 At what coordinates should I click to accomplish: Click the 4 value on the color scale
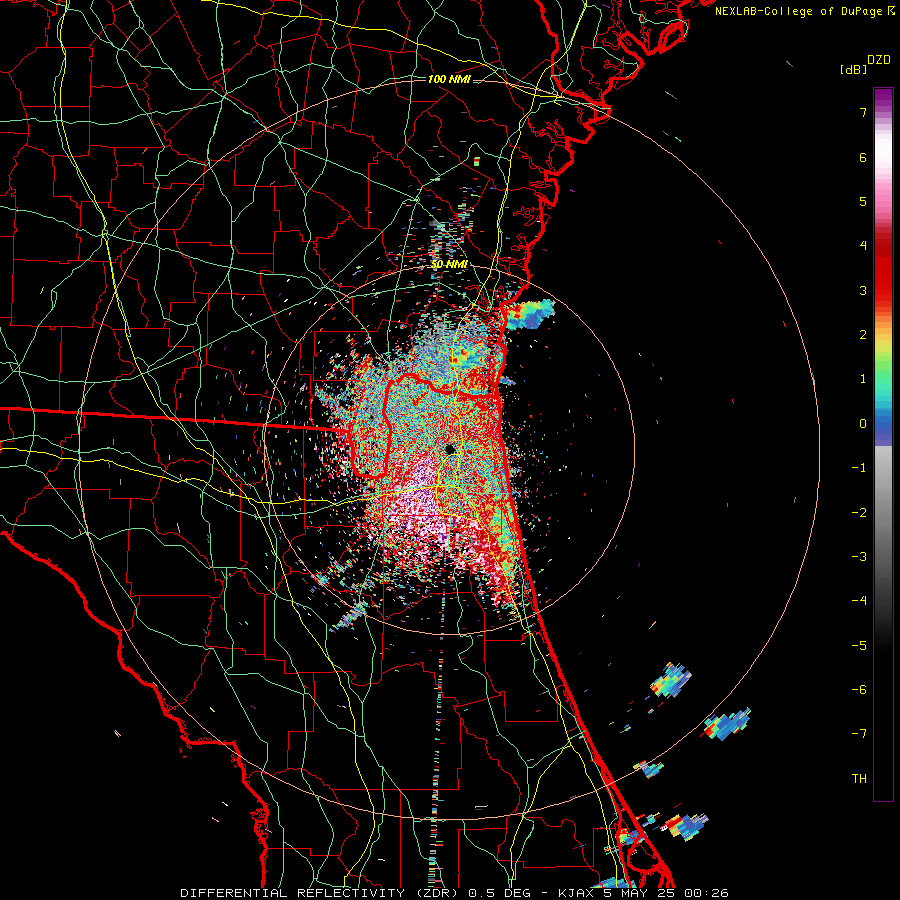[x=863, y=246]
